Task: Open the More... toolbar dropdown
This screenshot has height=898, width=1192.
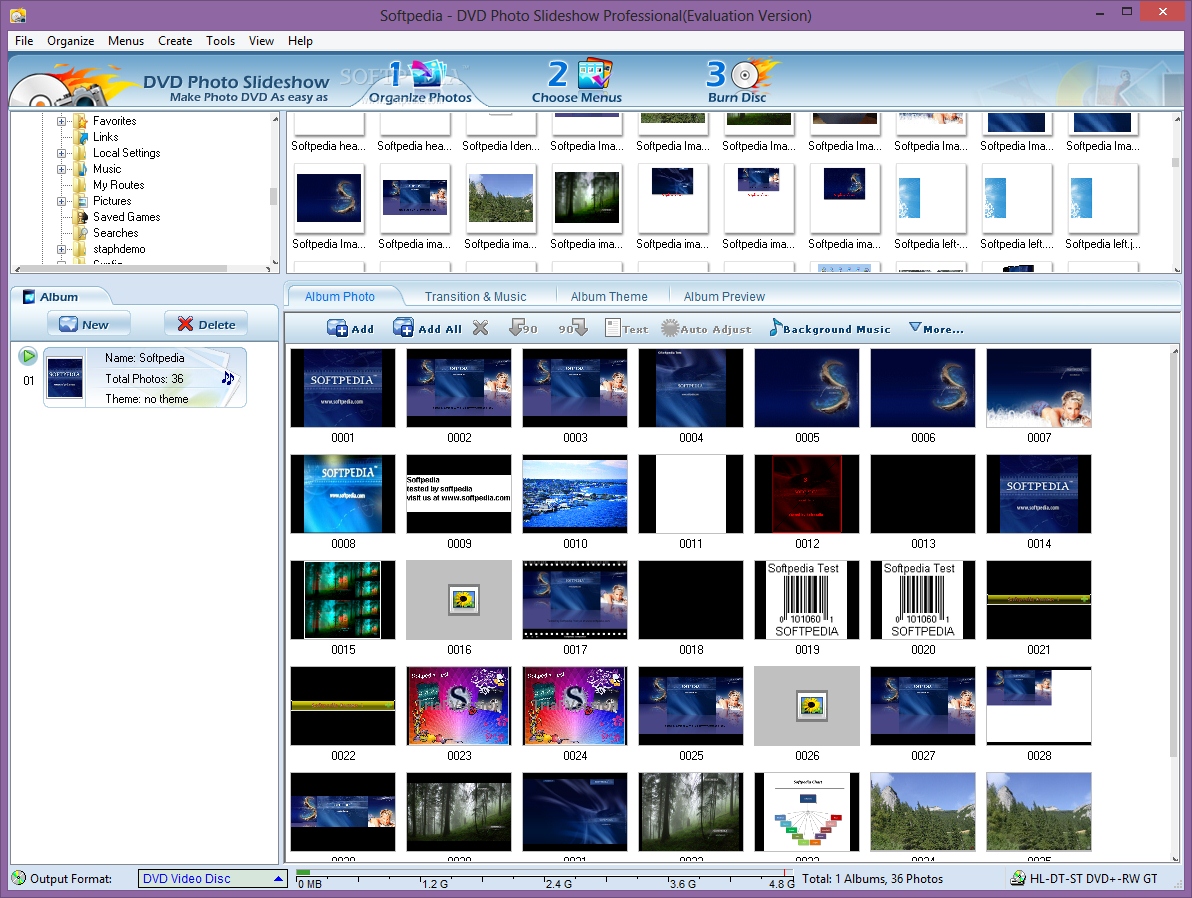Action: pyautogui.click(x=936, y=328)
